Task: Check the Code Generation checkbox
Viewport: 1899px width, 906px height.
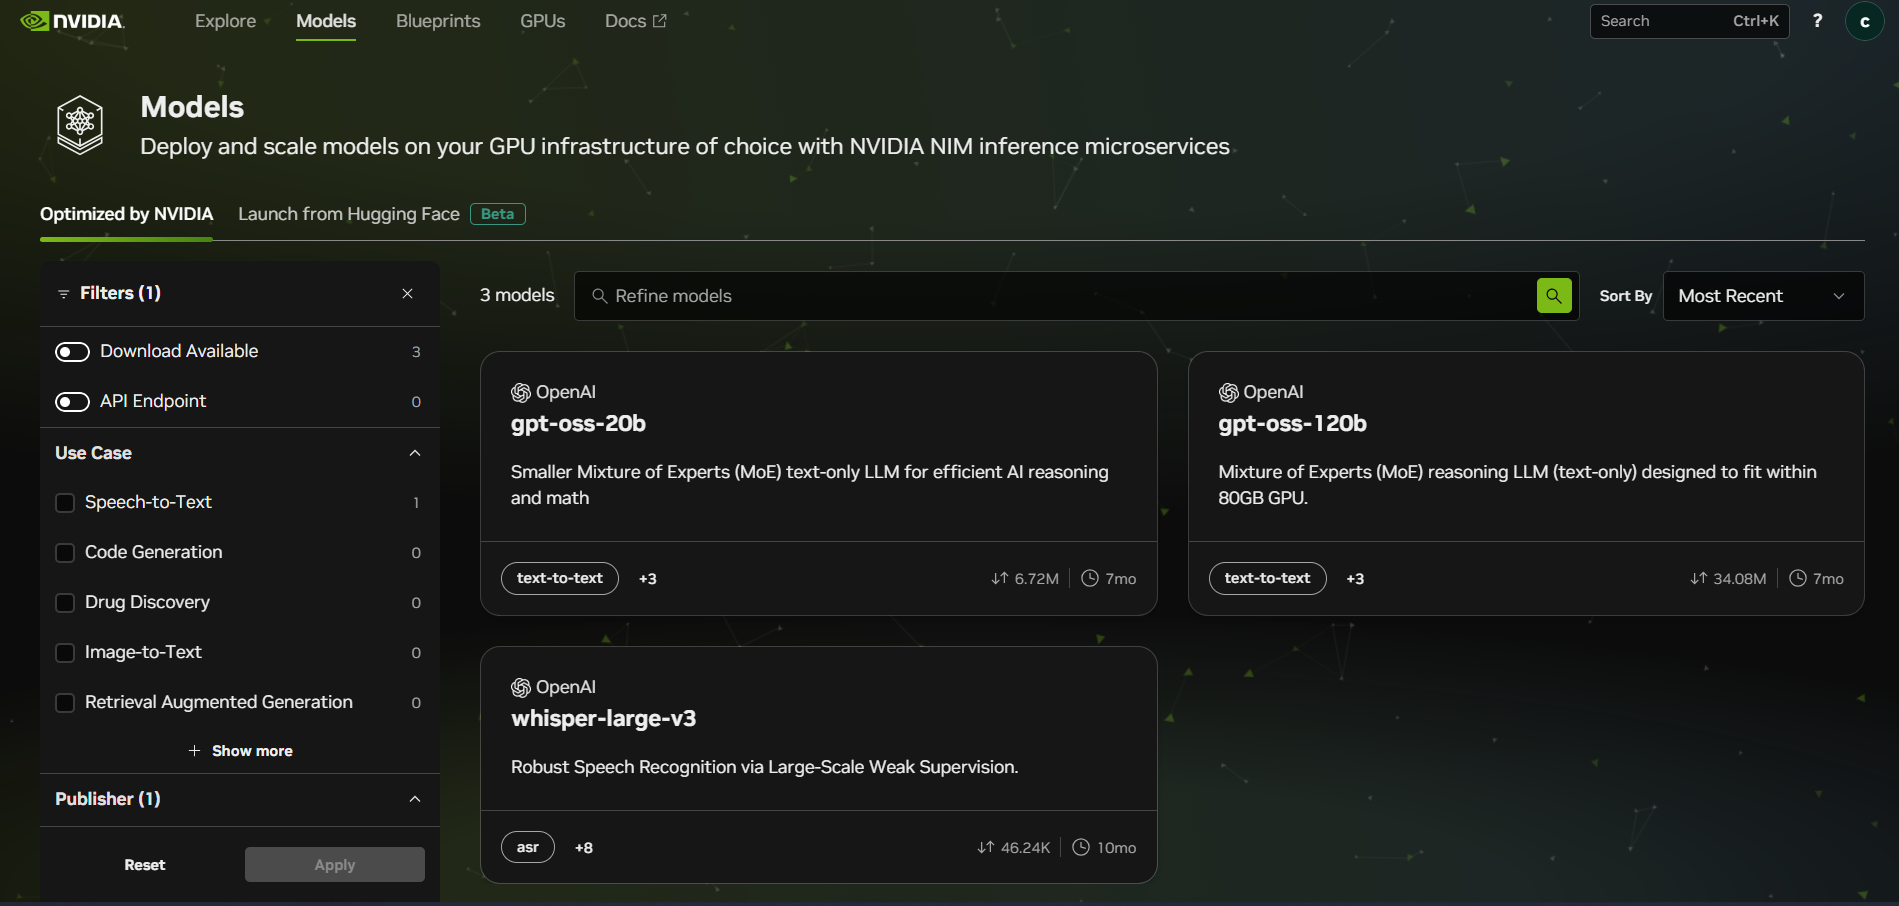Action: click(65, 552)
